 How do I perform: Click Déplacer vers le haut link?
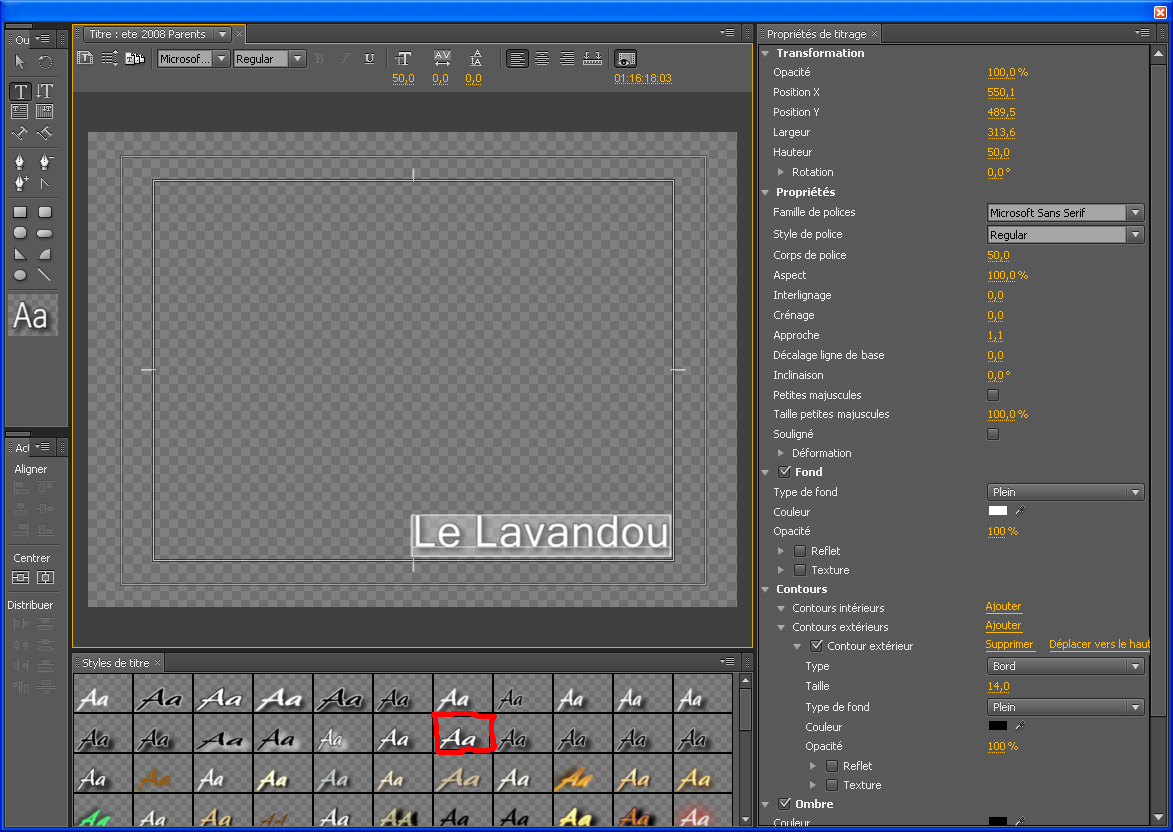point(1099,644)
